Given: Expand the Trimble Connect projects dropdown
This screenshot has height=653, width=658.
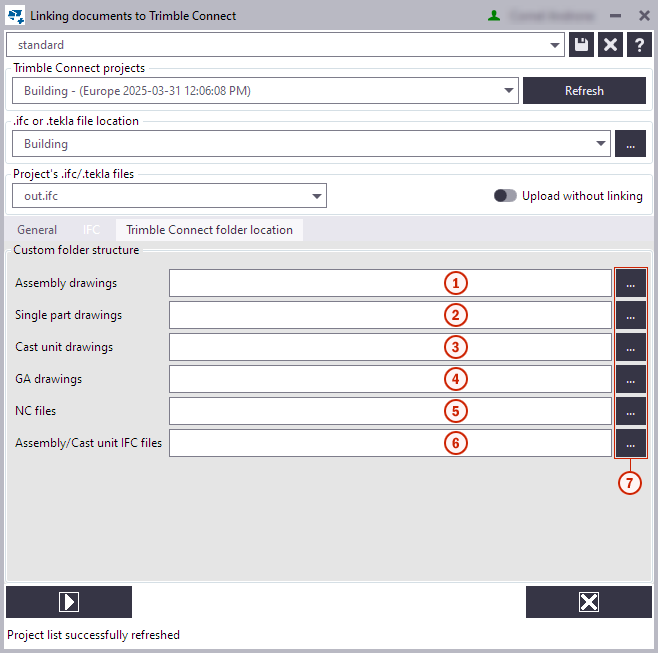Looking at the screenshot, I should pos(509,90).
